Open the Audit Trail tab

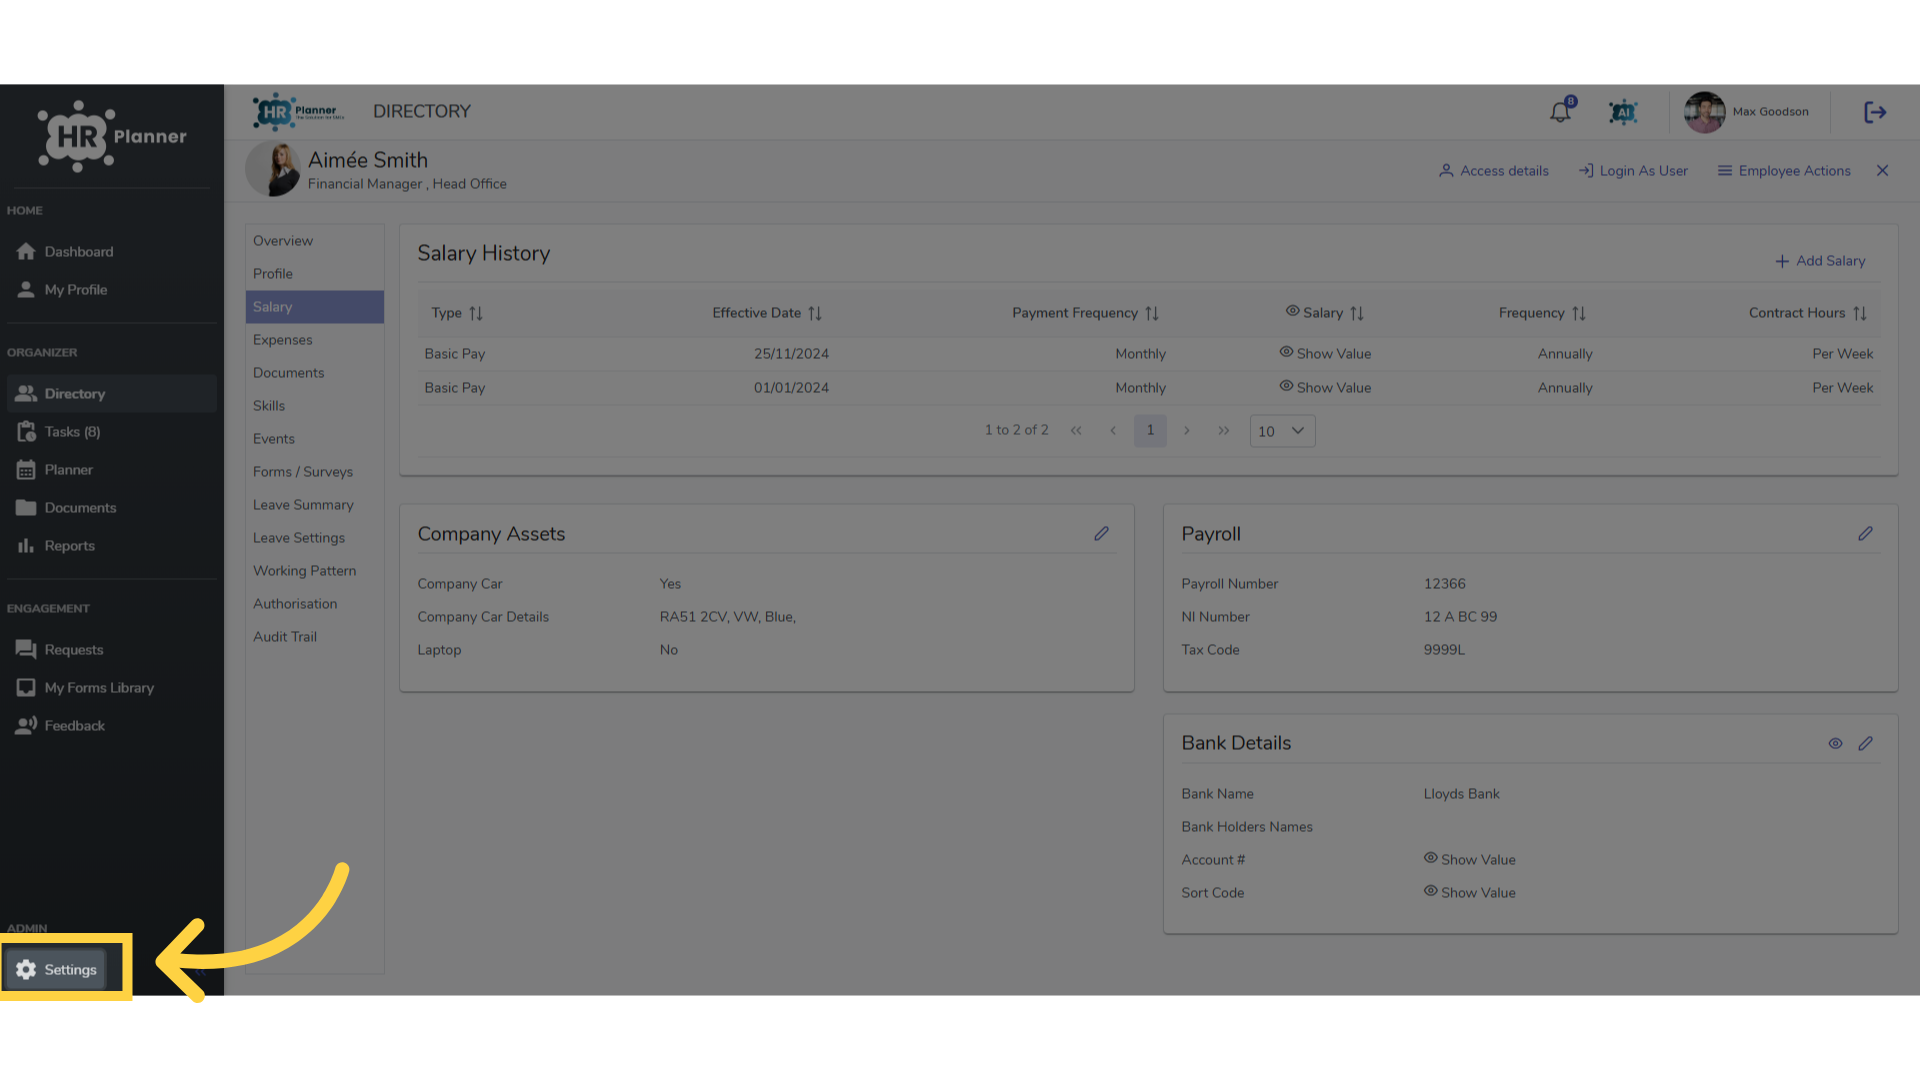[314, 637]
